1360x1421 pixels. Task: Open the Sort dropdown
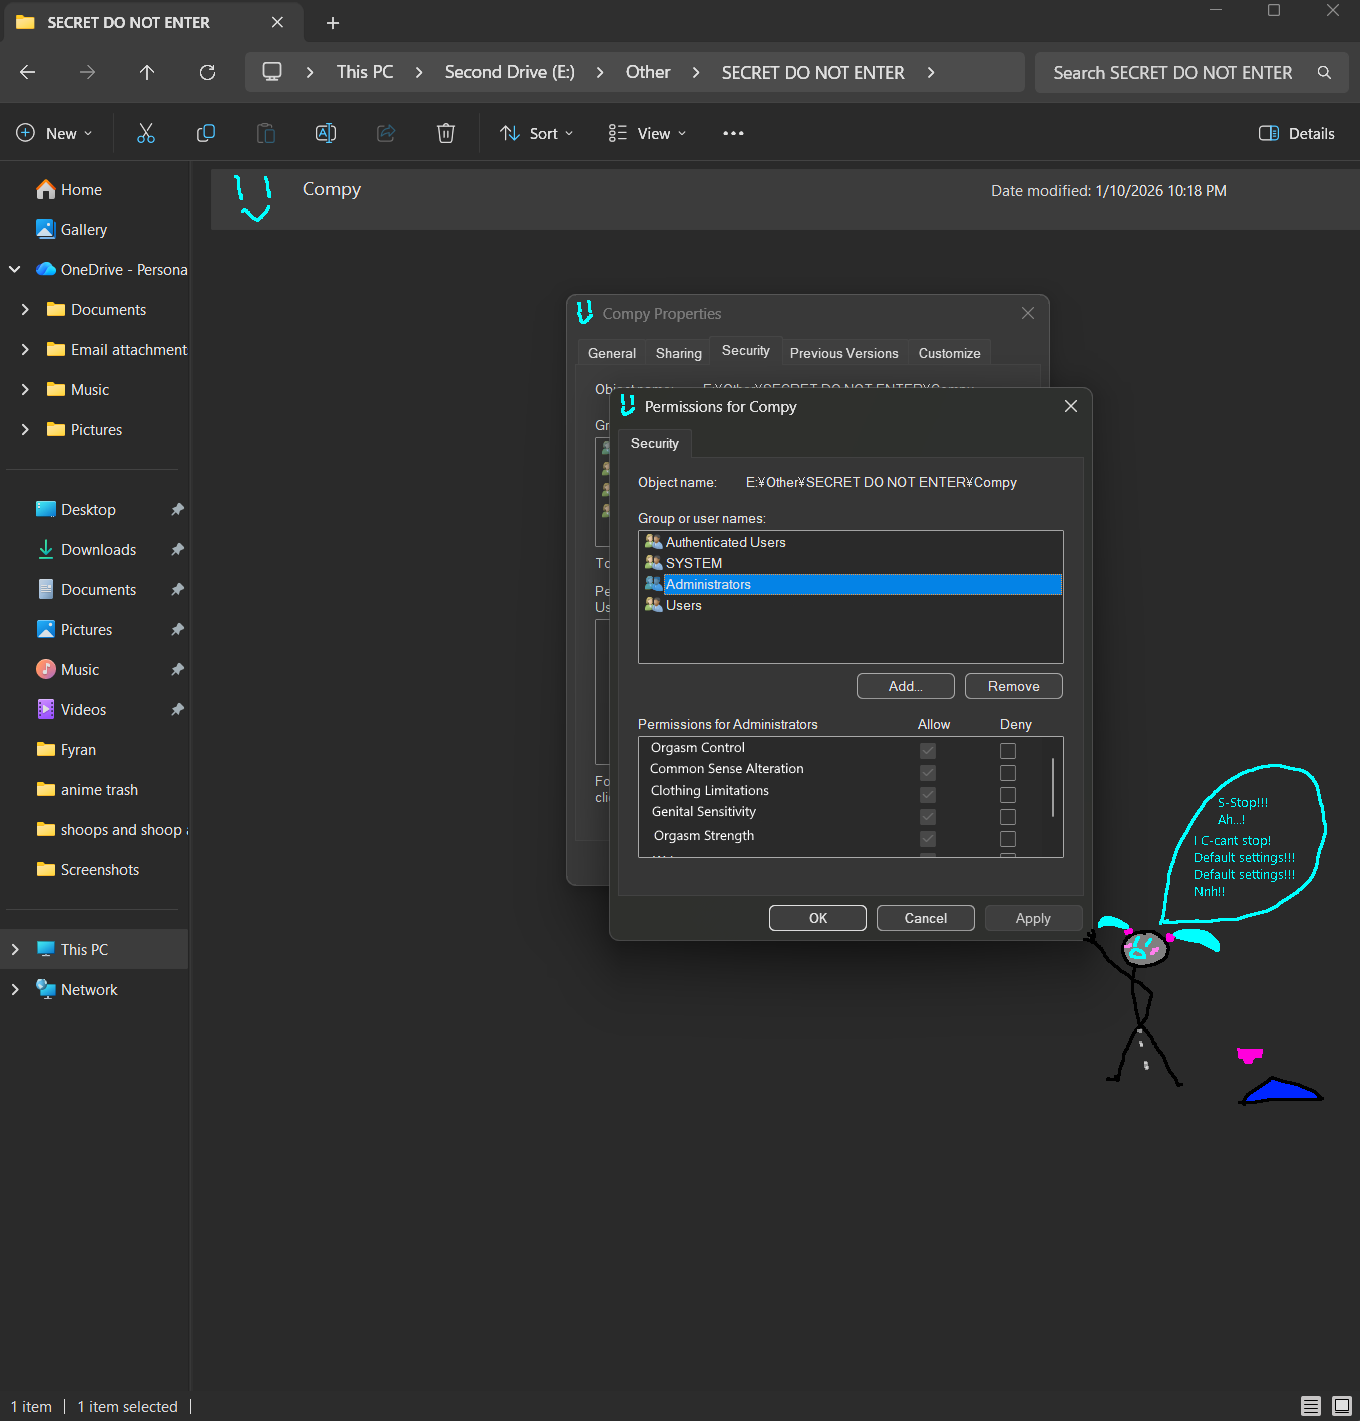coord(537,133)
